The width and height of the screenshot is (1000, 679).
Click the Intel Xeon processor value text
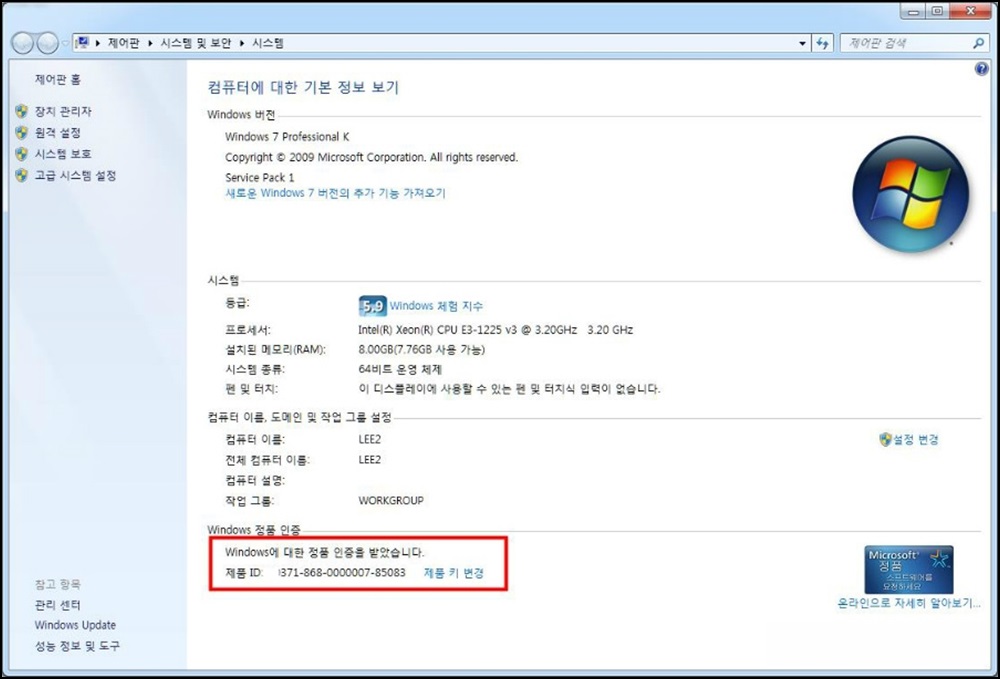click(496, 330)
